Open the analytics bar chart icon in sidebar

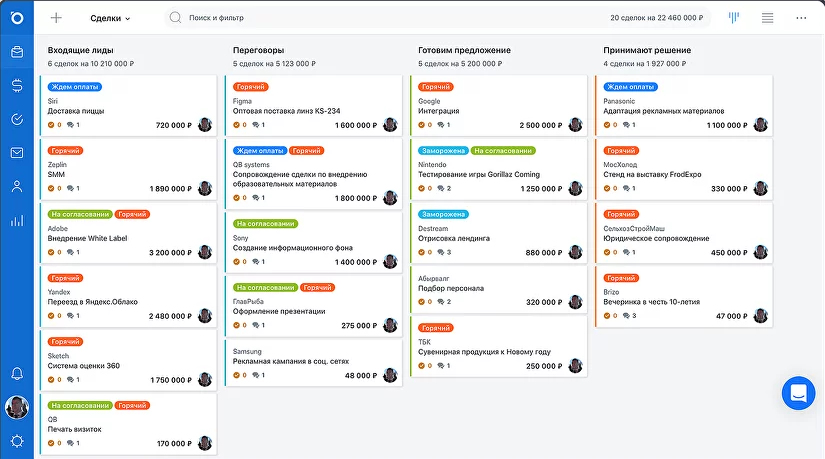click(x=17, y=221)
